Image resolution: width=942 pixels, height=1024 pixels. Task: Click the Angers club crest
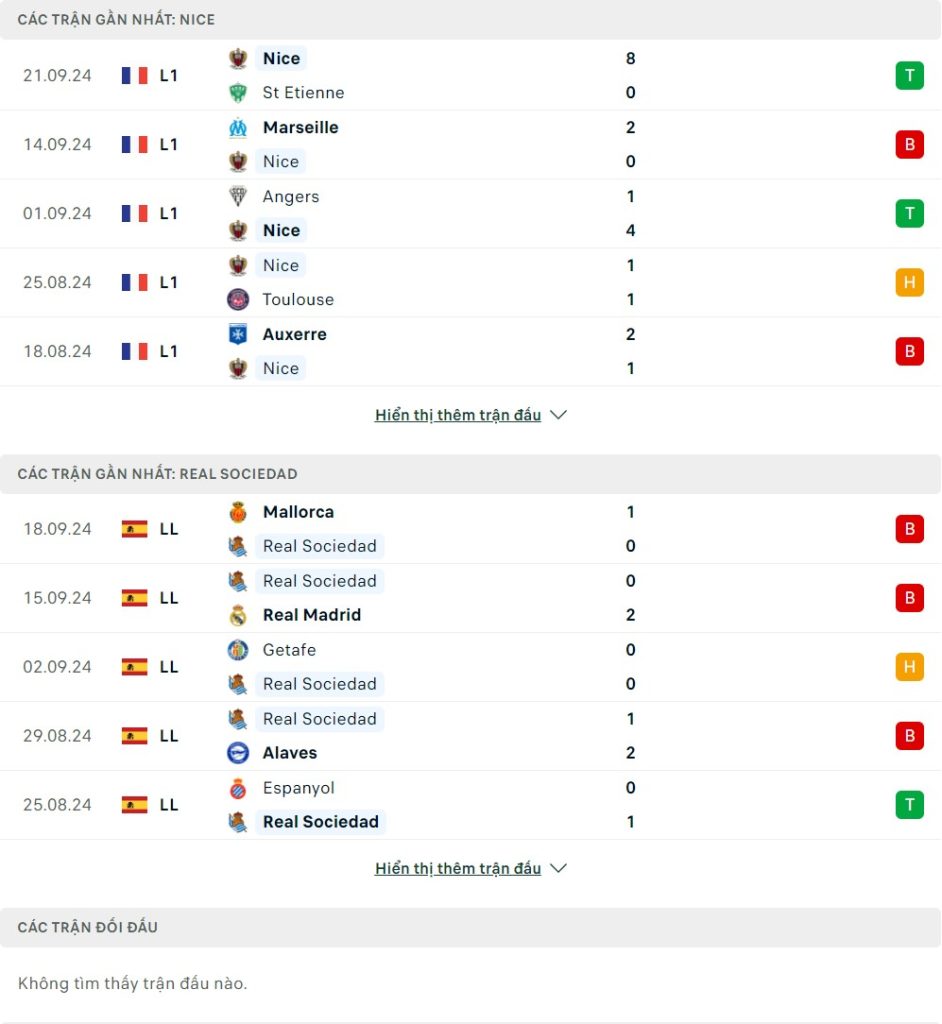(238, 196)
